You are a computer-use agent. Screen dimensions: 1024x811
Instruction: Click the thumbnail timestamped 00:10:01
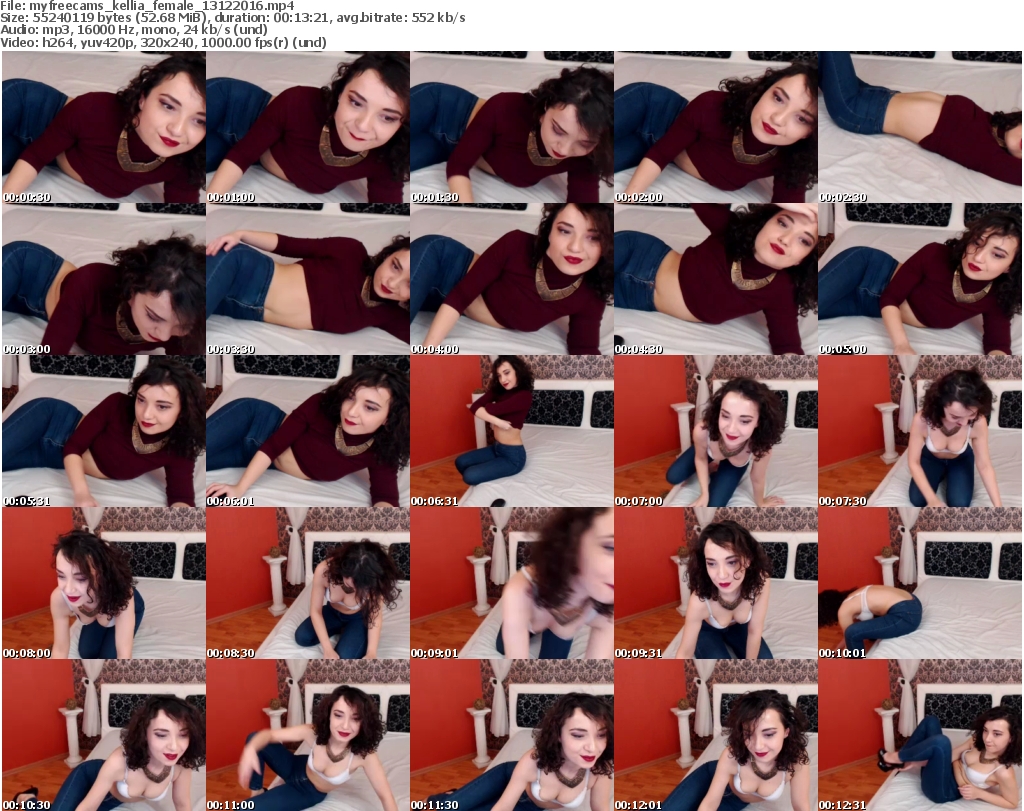pyautogui.click(x=919, y=583)
